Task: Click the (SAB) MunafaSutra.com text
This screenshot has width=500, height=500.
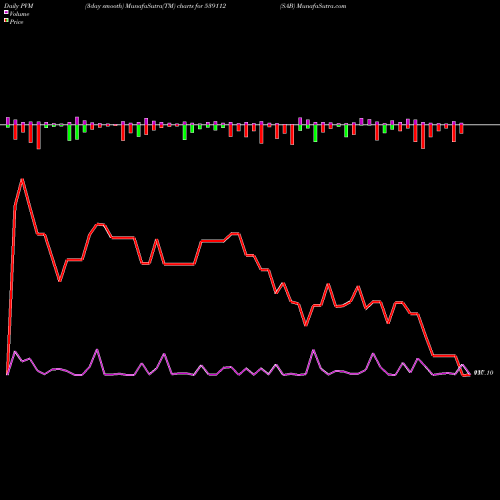Action: (x=313, y=6)
